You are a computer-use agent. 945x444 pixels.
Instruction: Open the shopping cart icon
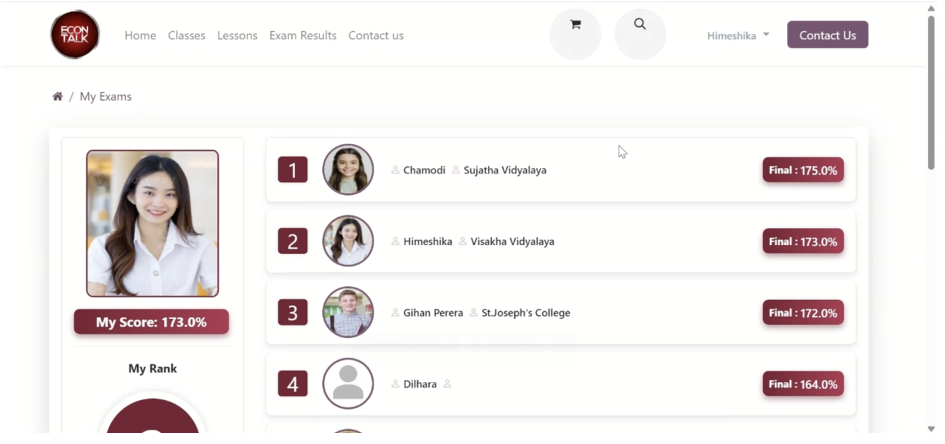[575, 25]
